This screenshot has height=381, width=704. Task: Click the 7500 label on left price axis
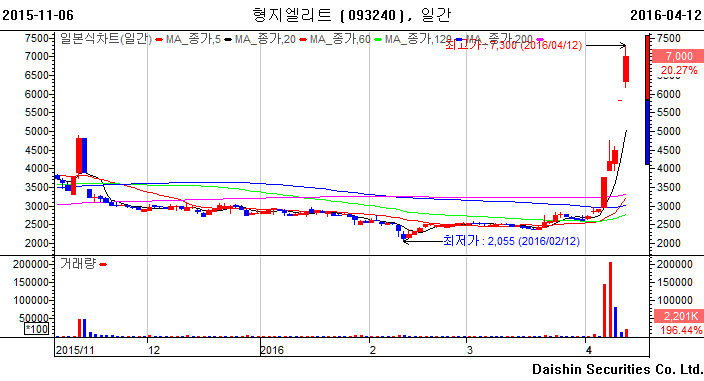click(x=36, y=38)
